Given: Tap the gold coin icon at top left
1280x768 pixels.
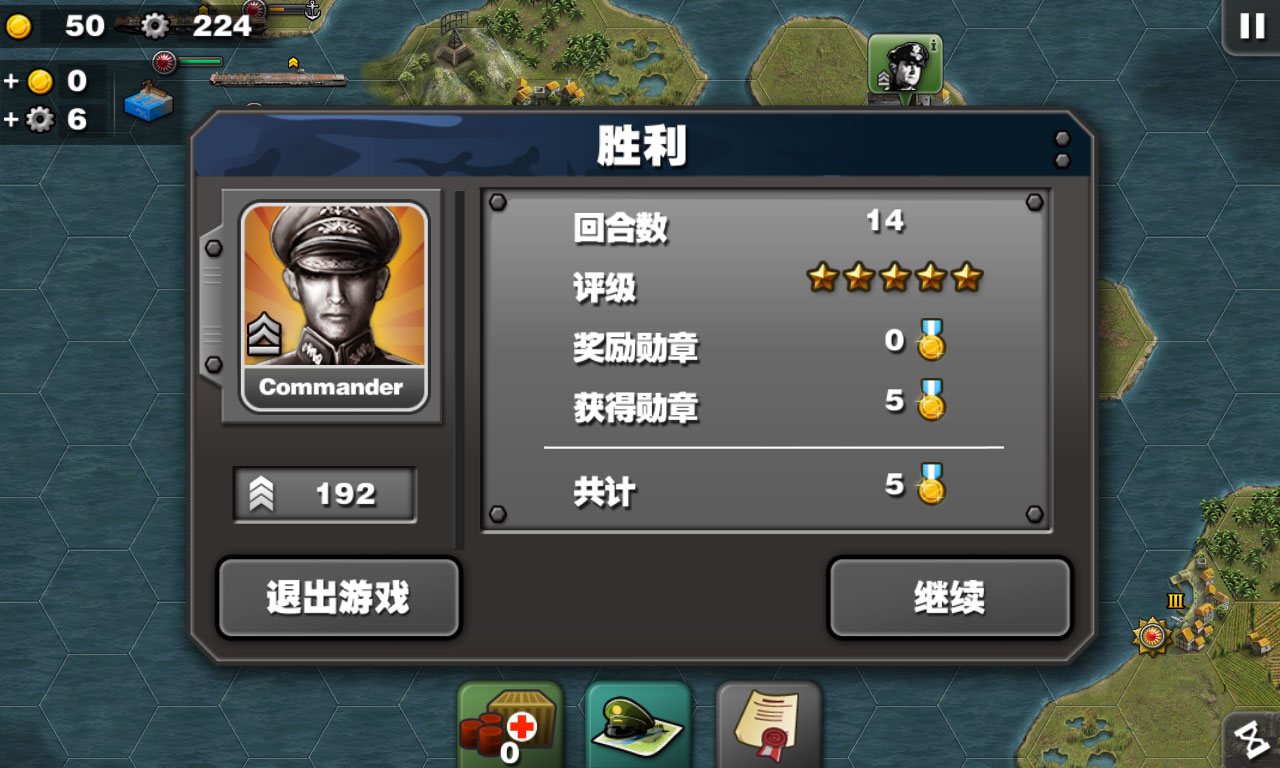Looking at the screenshot, I should 18,27.
